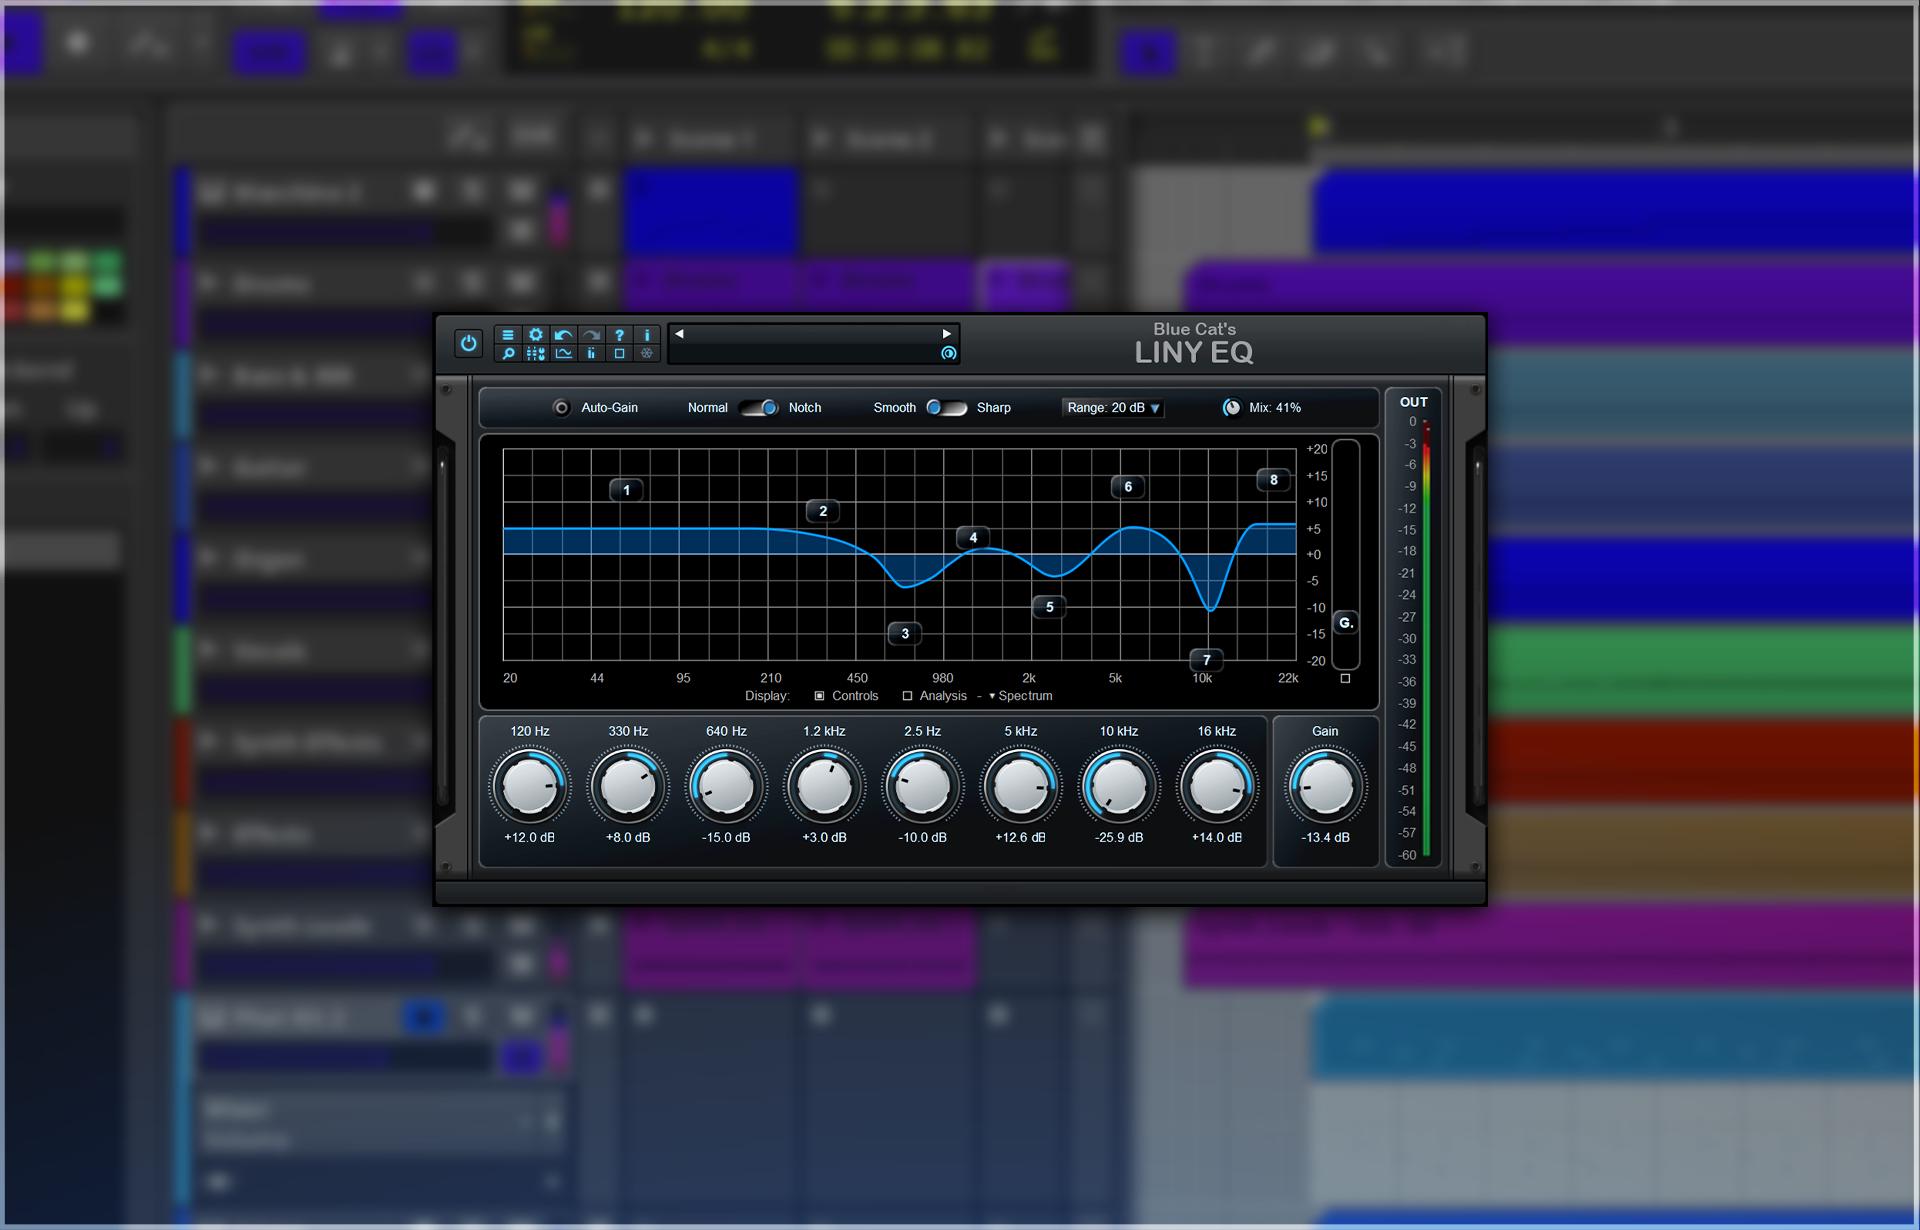This screenshot has height=1230, width=1920.
Task: Click the meters bars icon
Action: click(592, 353)
